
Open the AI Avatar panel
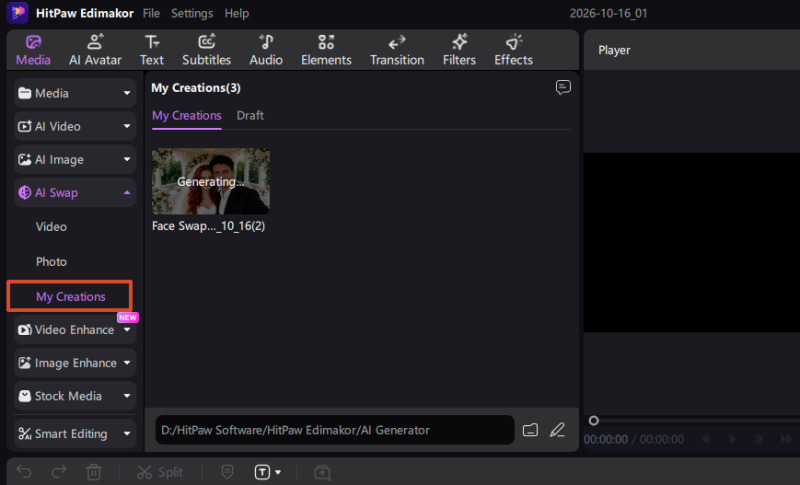click(x=95, y=50)
